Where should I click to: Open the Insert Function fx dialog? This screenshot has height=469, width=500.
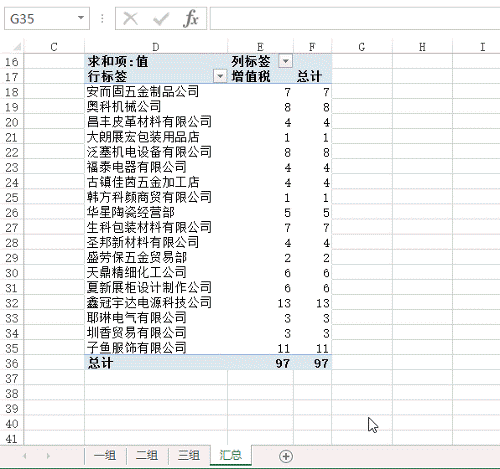click(191, 18)
